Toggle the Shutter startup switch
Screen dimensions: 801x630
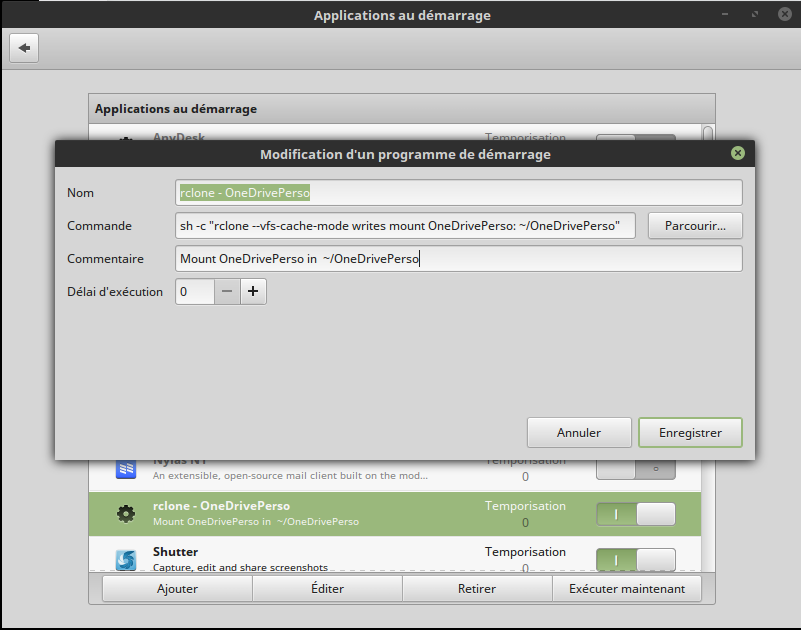[x=635, y=559]
